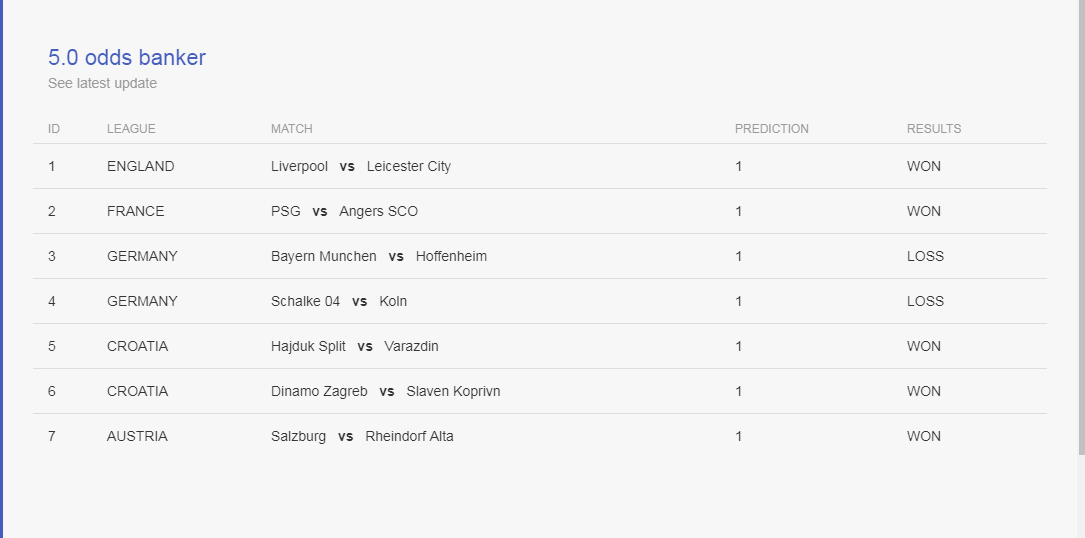Select the Schalke 04 vs Koln match
The height and width of the screenshot is (538, 1085).
tap(338, 301)
